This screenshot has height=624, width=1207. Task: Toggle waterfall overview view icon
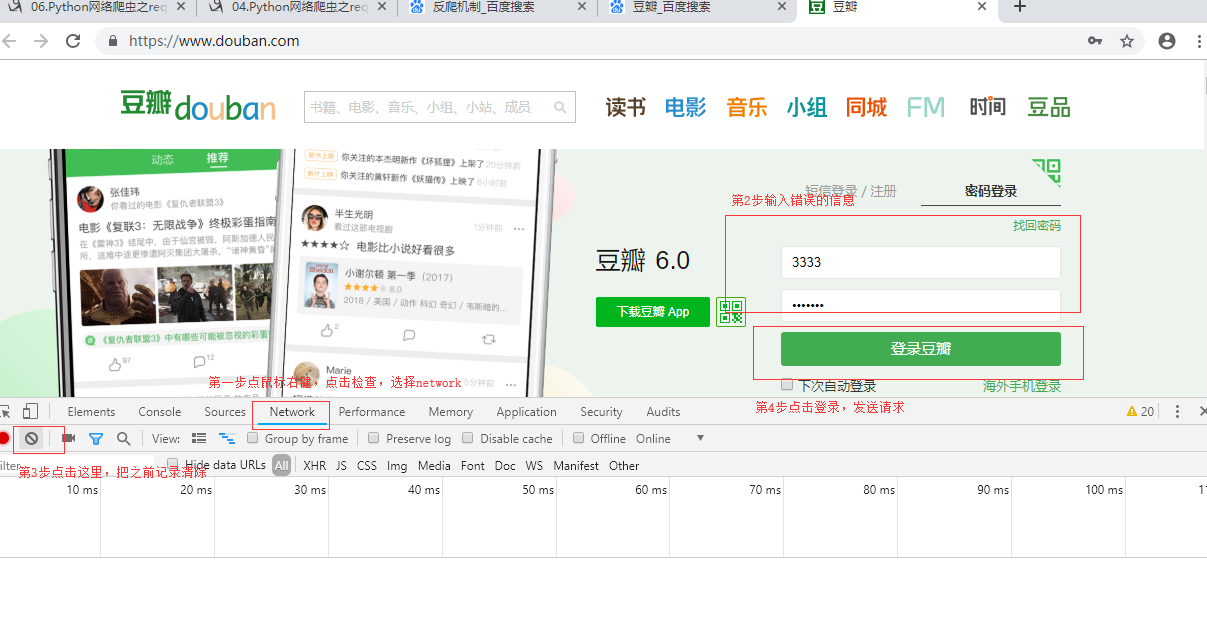[x=227, y=438]
